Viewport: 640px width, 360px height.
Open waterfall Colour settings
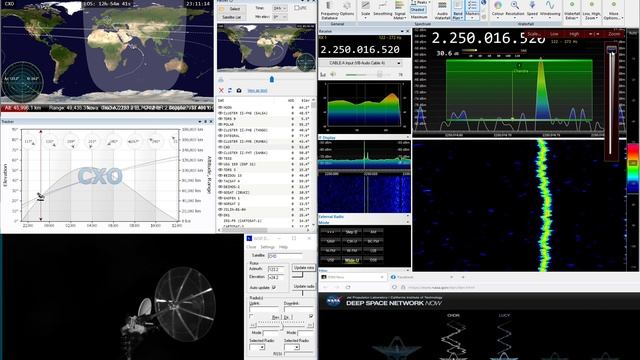pos(498,9)
